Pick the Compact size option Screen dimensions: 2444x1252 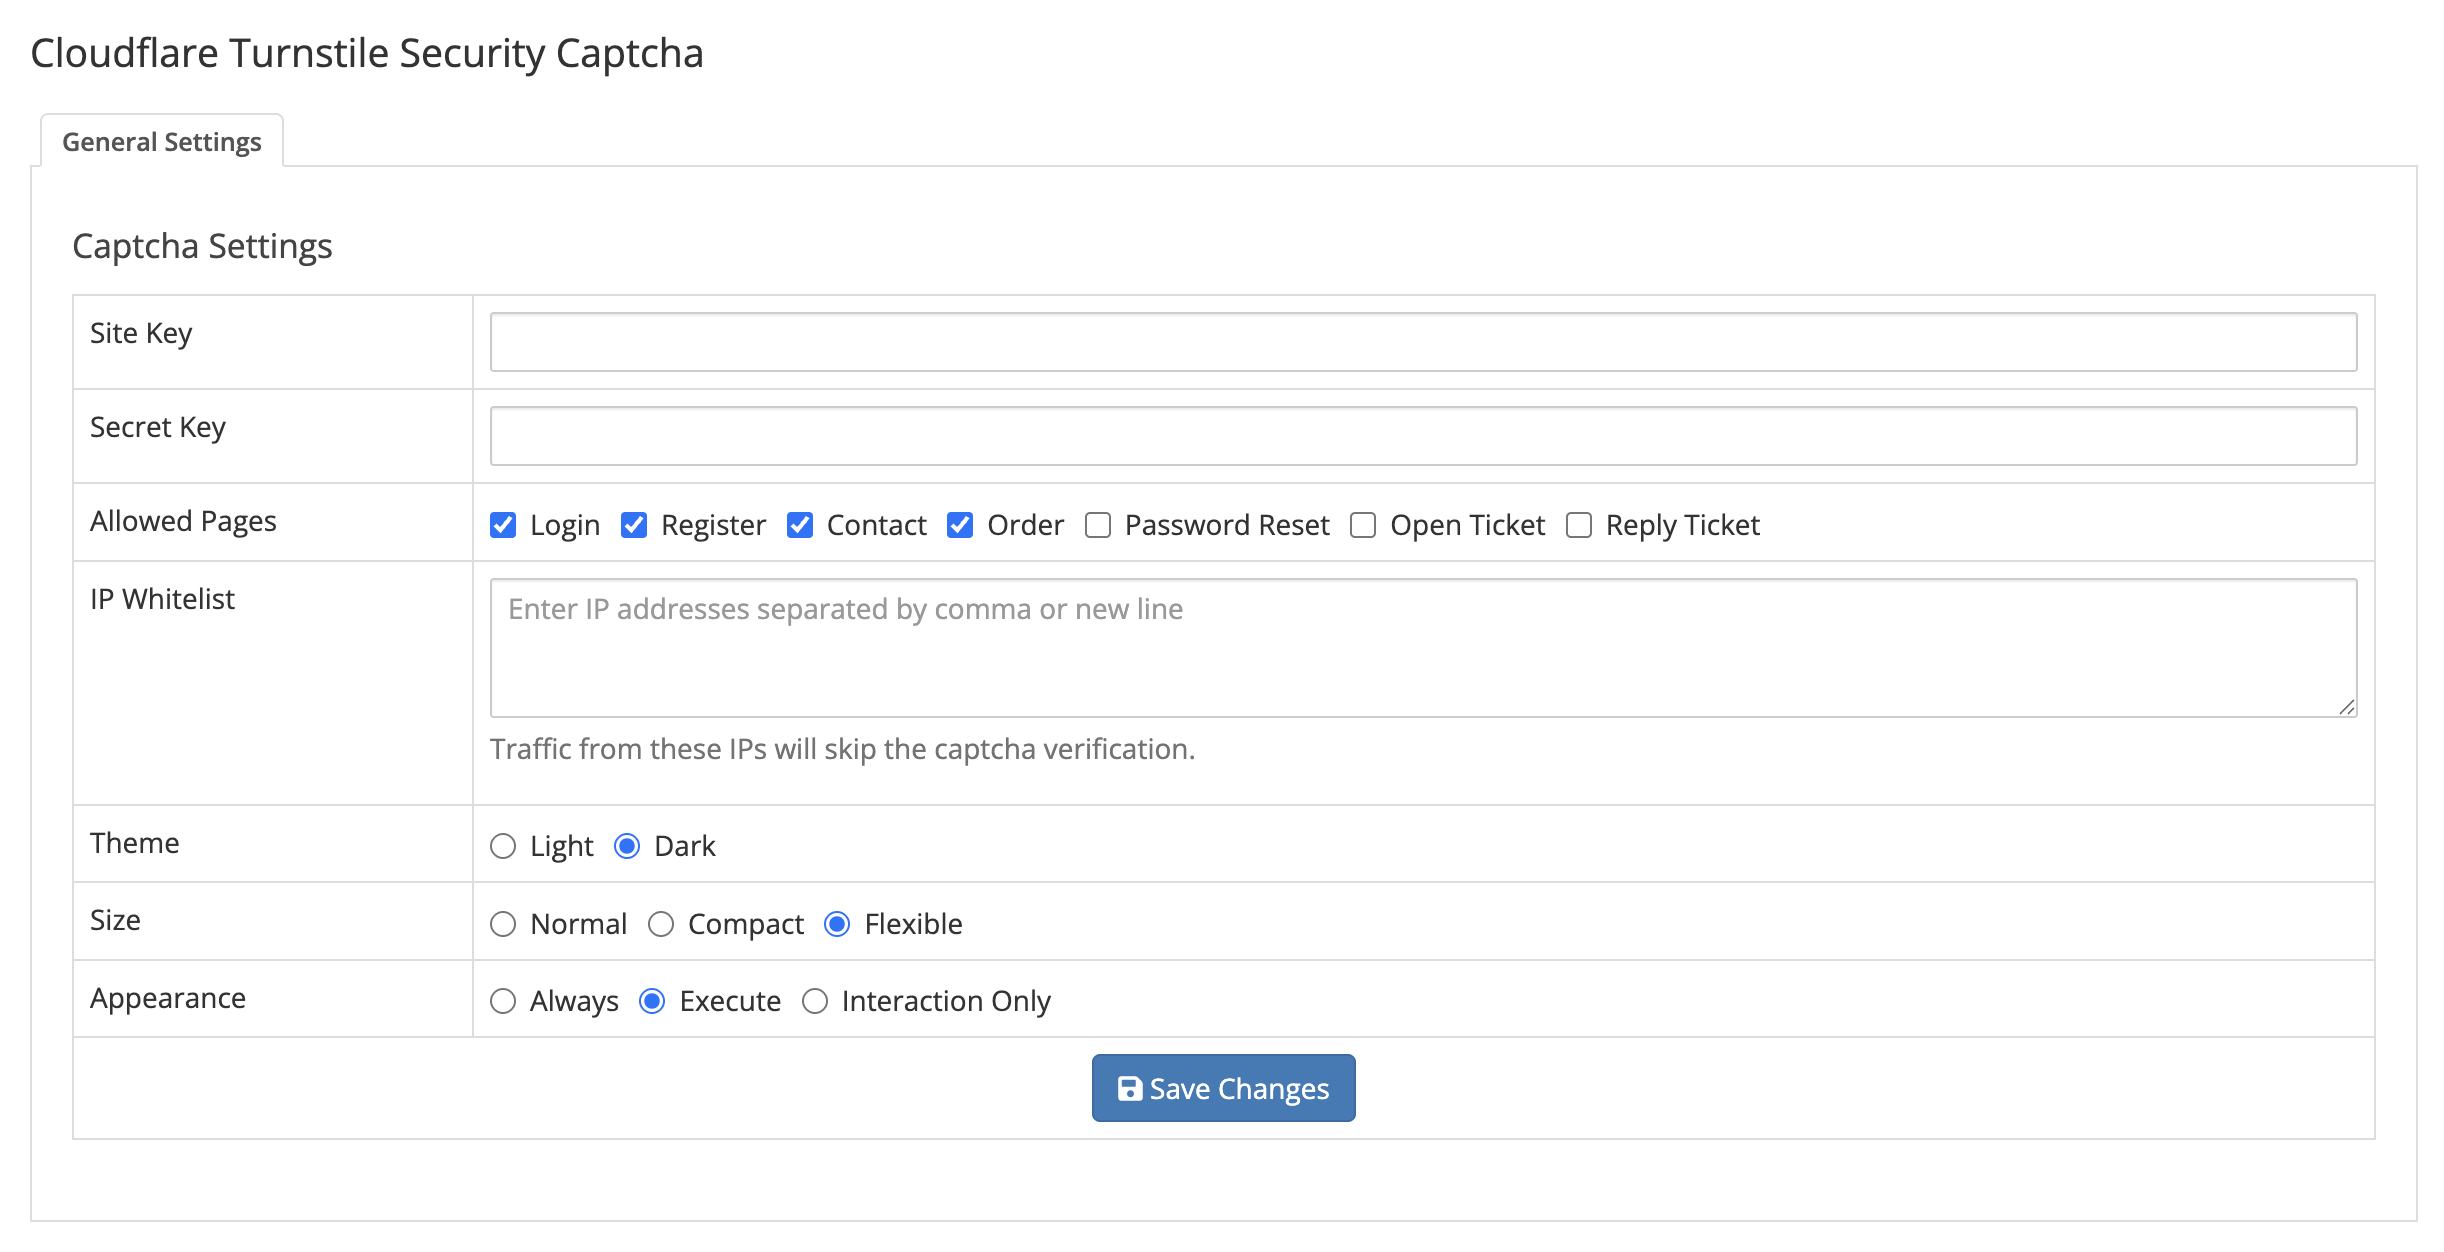tap(661, 924)
